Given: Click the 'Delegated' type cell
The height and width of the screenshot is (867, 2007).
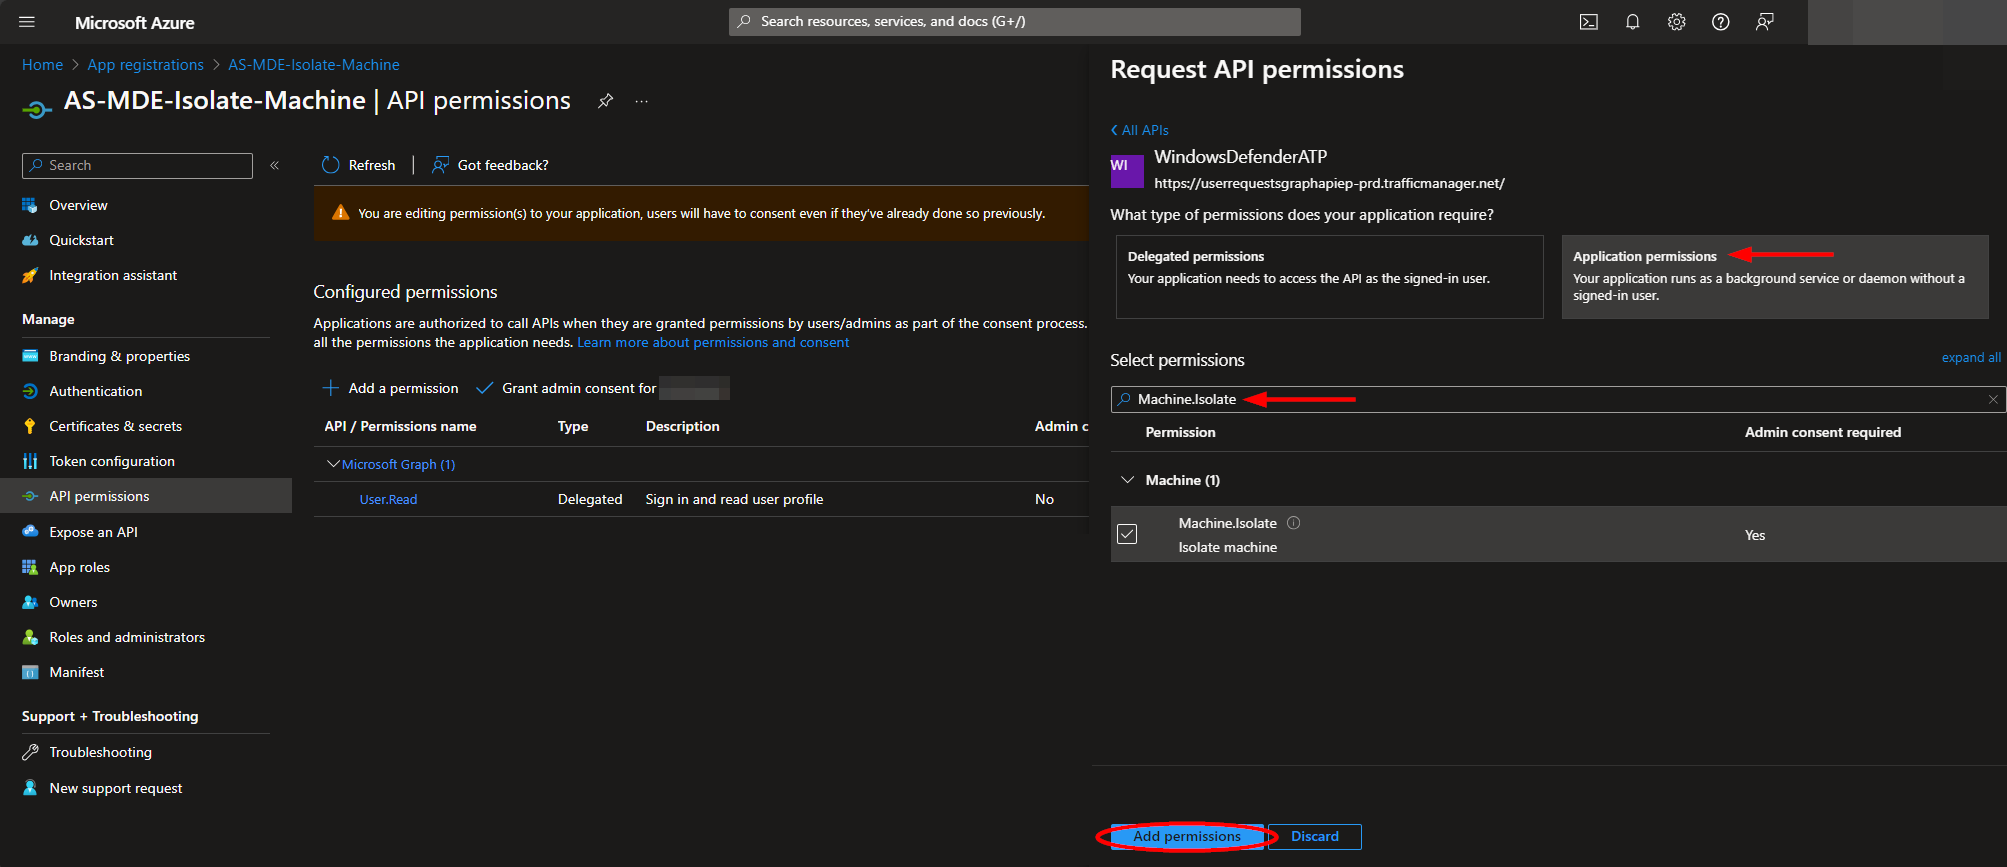Looking at the screenshot, I should [x=590, y=499].
